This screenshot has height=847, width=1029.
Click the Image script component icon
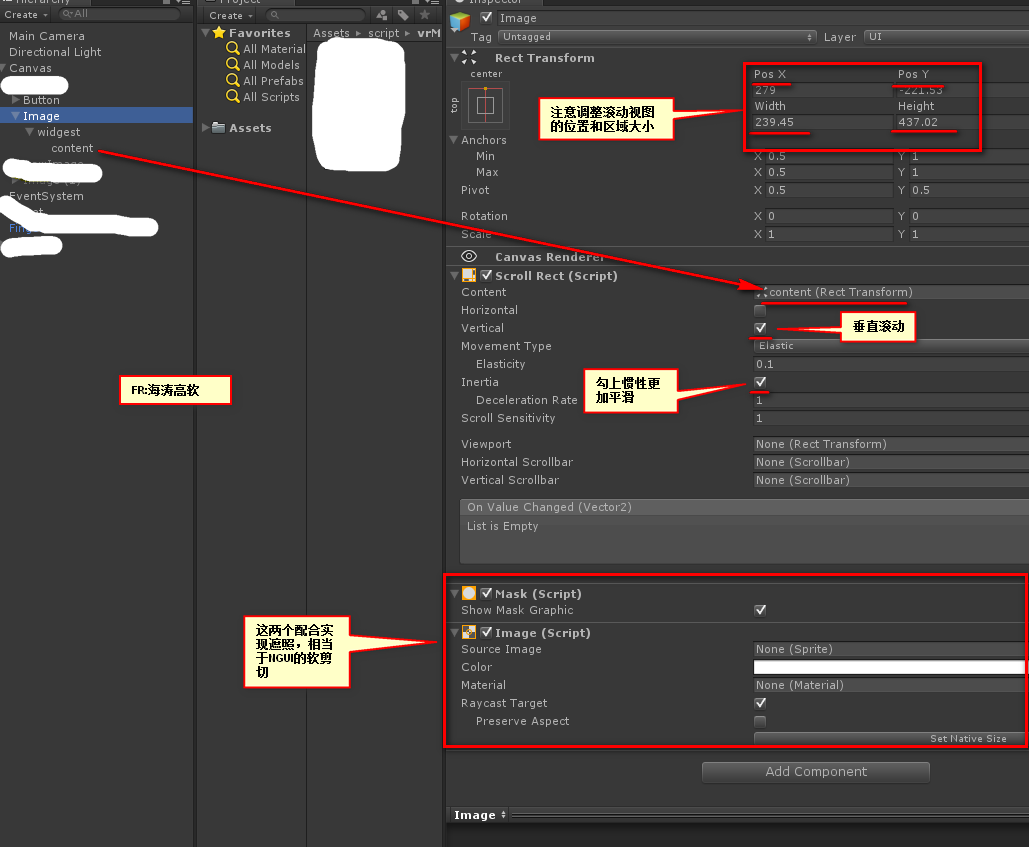coord(469,632)
